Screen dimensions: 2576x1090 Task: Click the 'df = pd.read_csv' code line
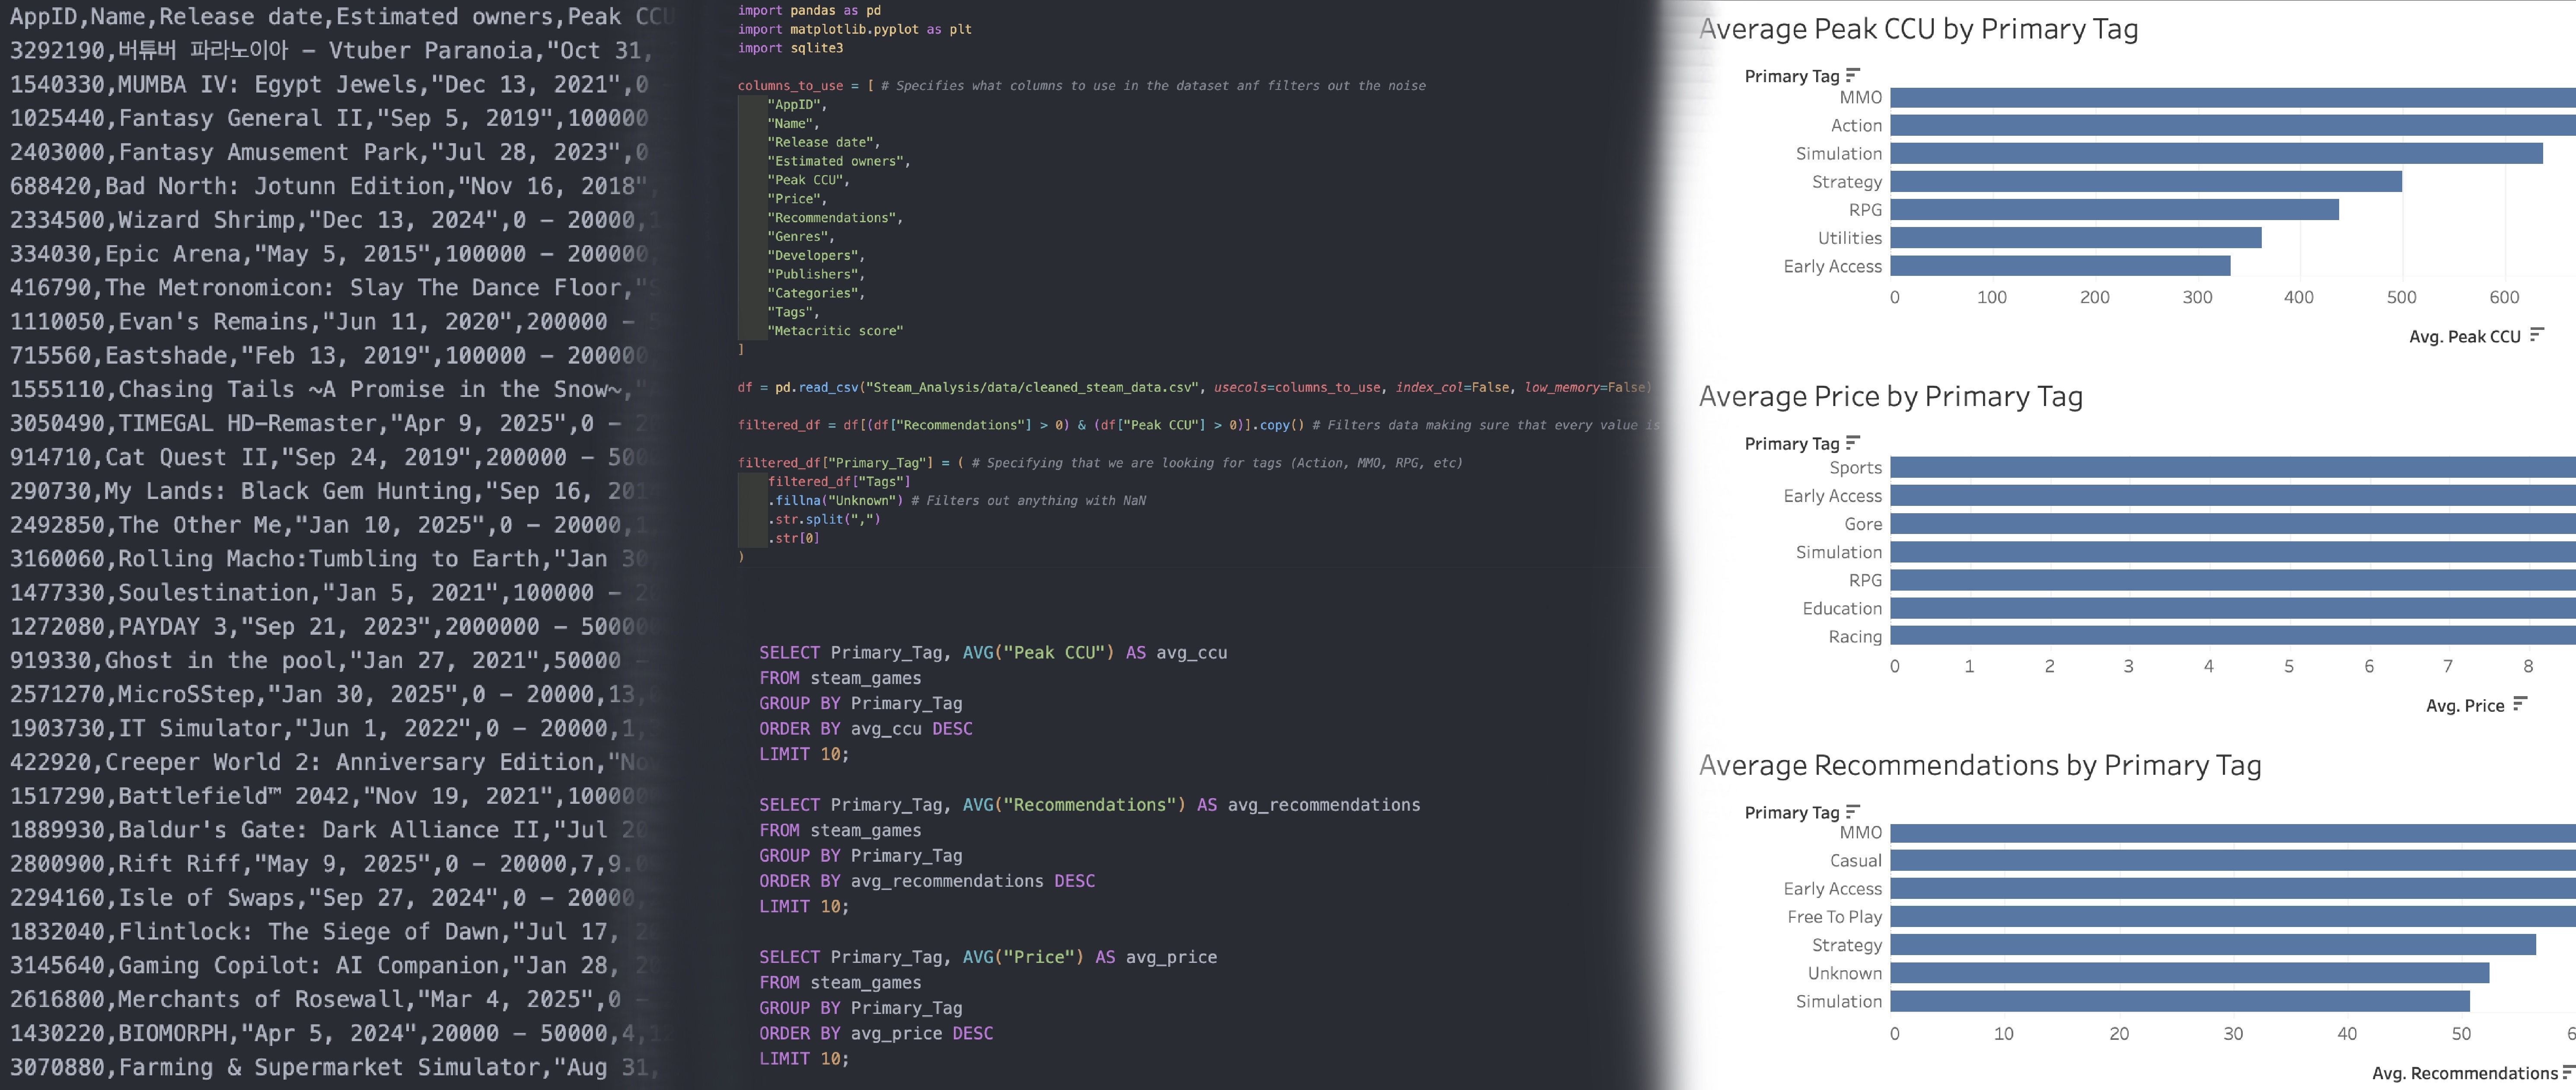pos(1194,387)
